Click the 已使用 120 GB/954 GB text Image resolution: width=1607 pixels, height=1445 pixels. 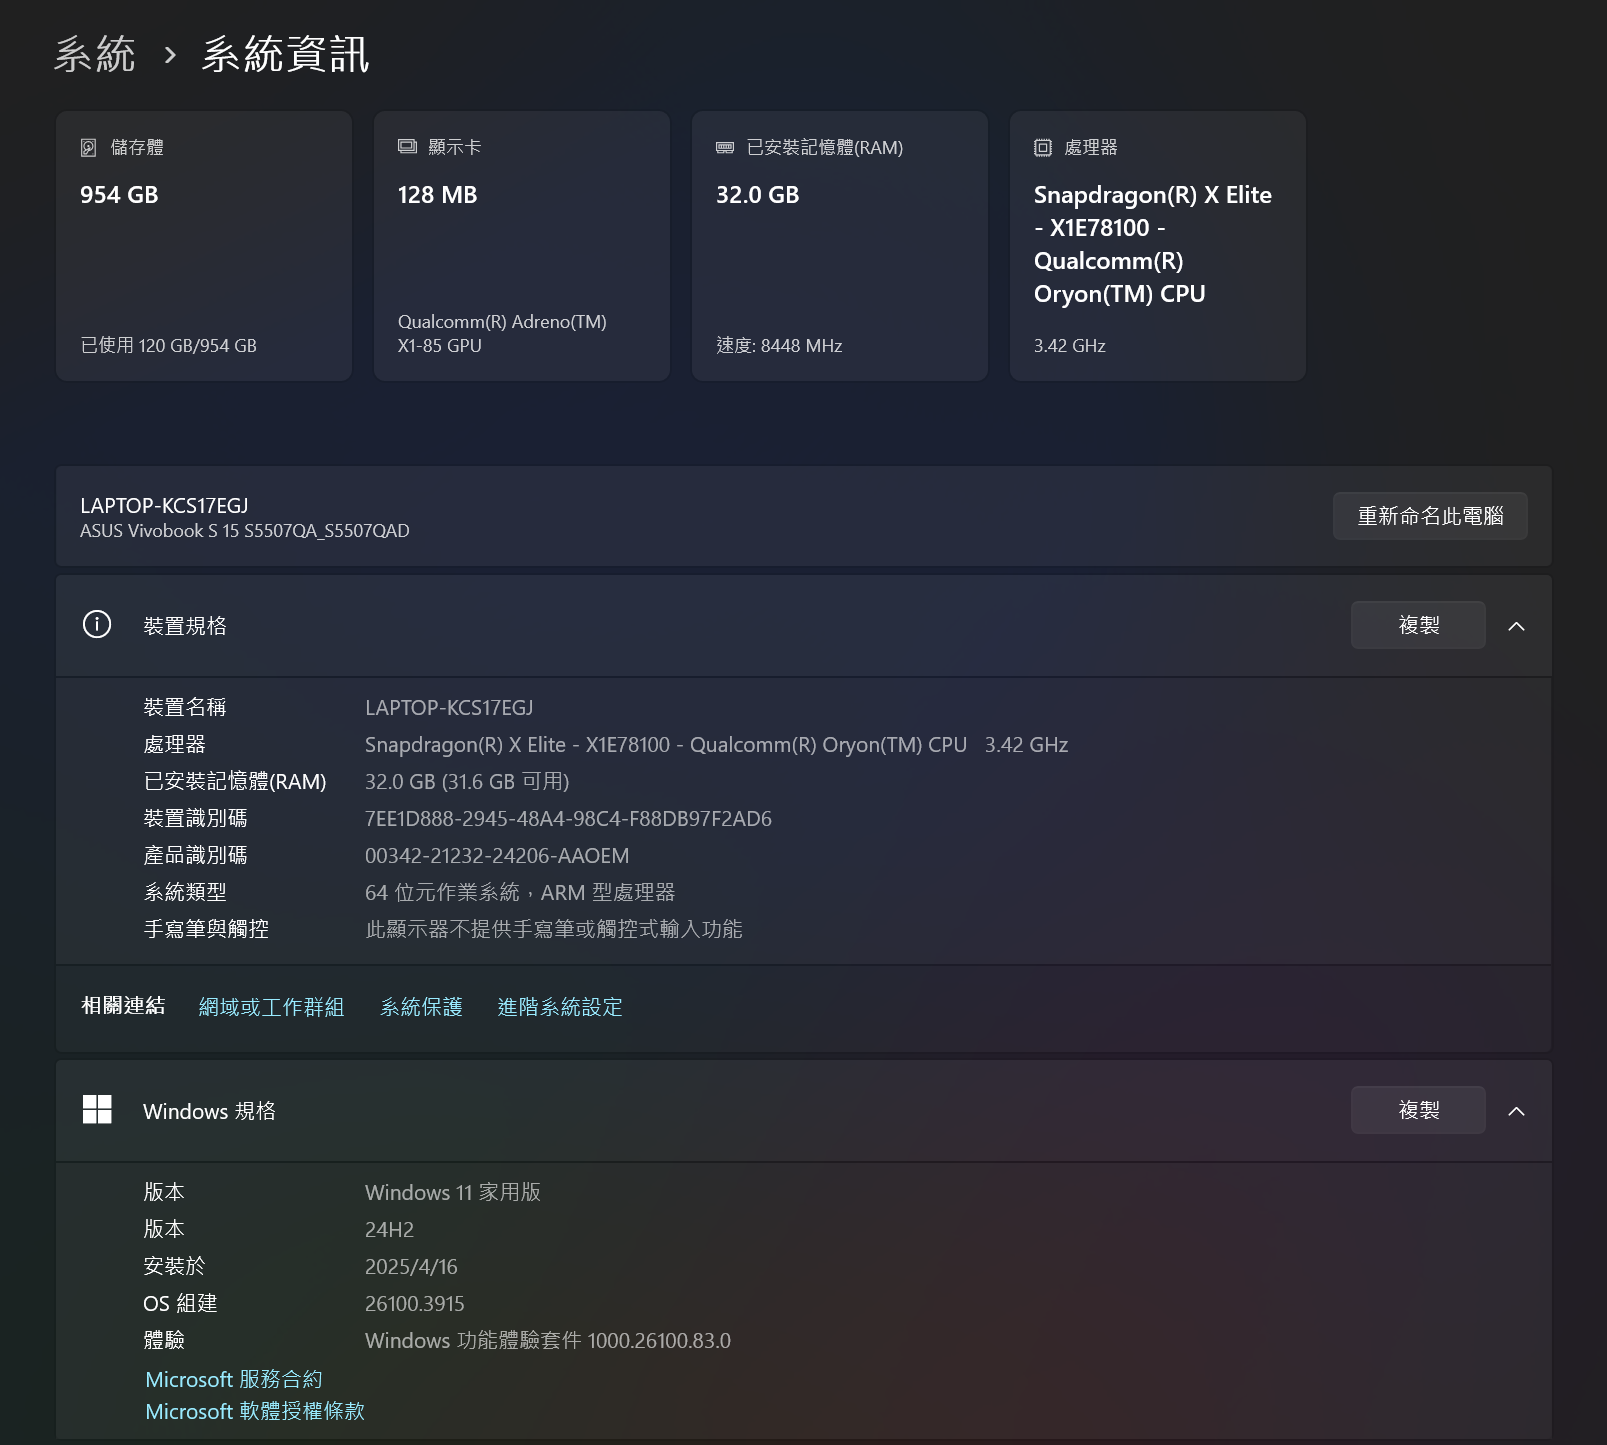click(168, 345)
